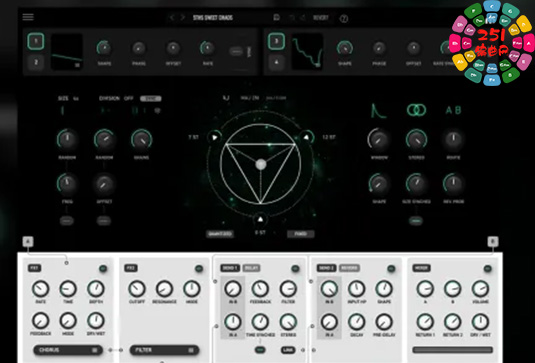Click the LFO 3 Phase knob
Viewport: 535px width, 363px height.
(379, 48)
